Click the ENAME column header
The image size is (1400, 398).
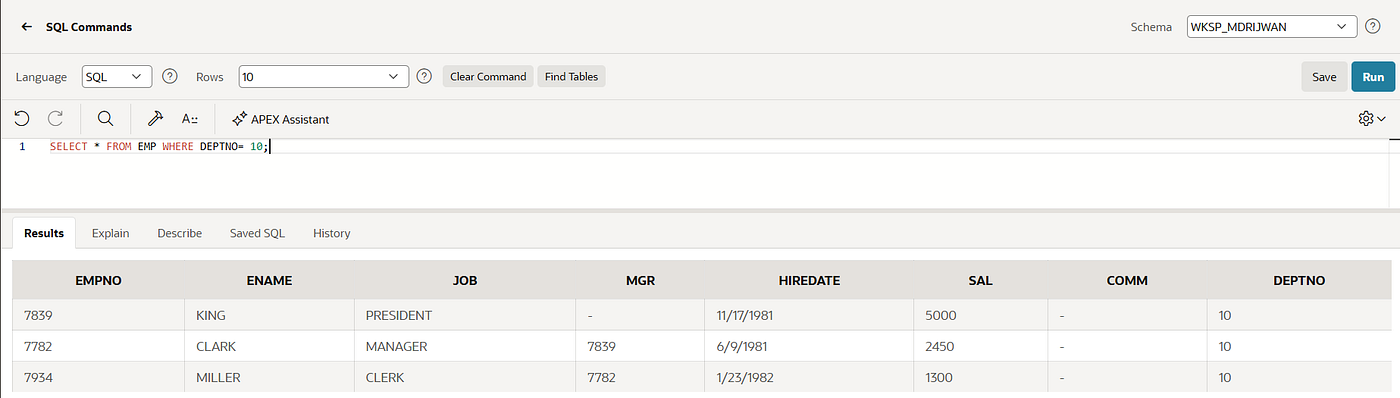(269, 280)
